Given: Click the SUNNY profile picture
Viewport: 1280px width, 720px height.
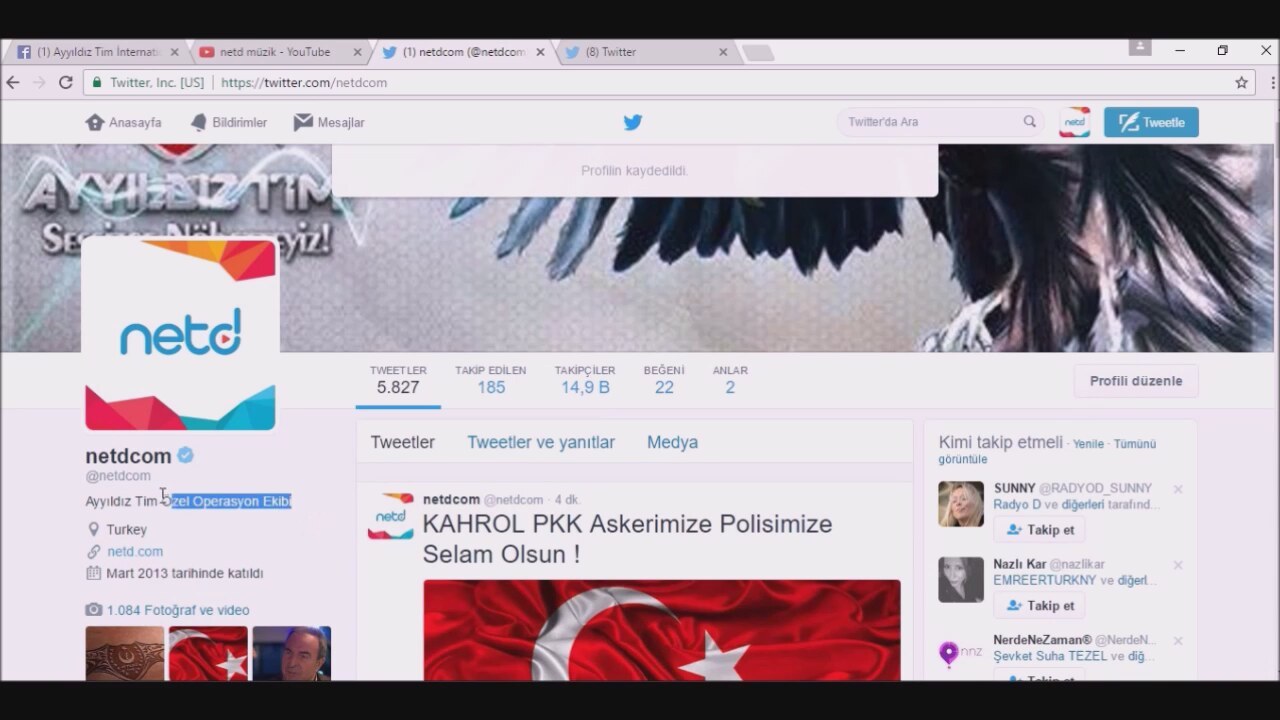Looking at the screenshot, I should [961, 504].
